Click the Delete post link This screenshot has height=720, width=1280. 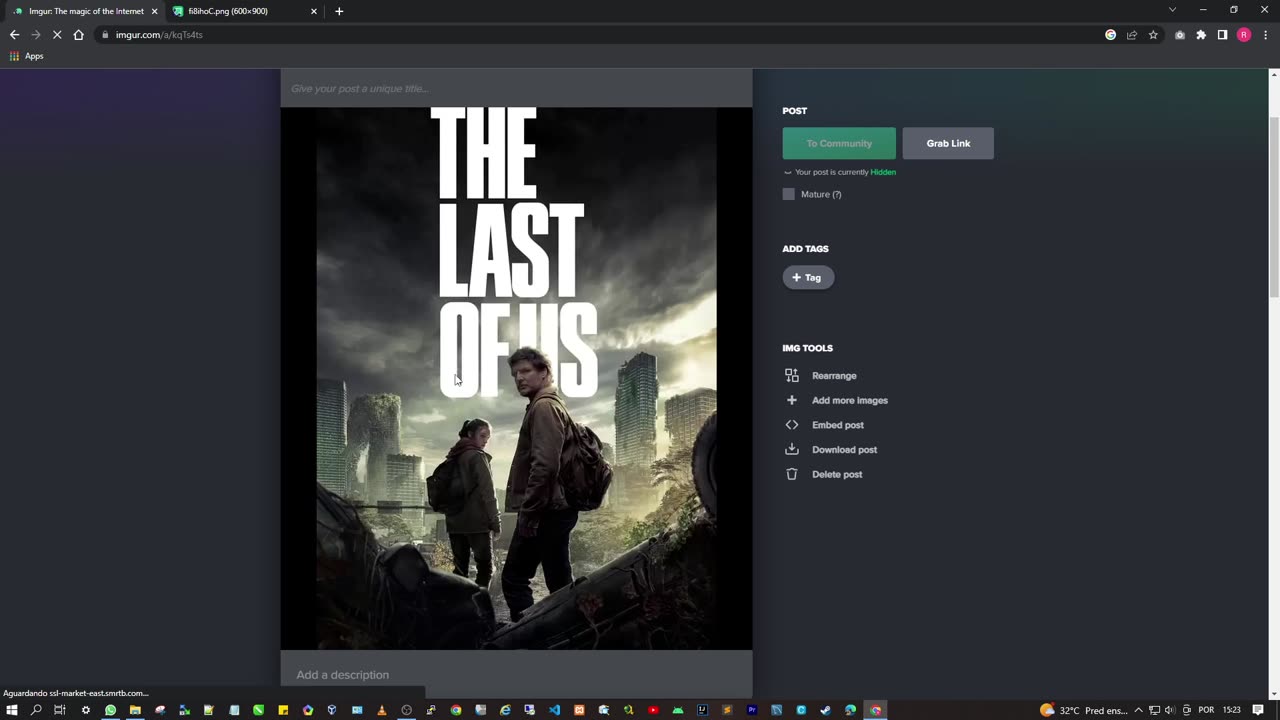coord(837,474)
